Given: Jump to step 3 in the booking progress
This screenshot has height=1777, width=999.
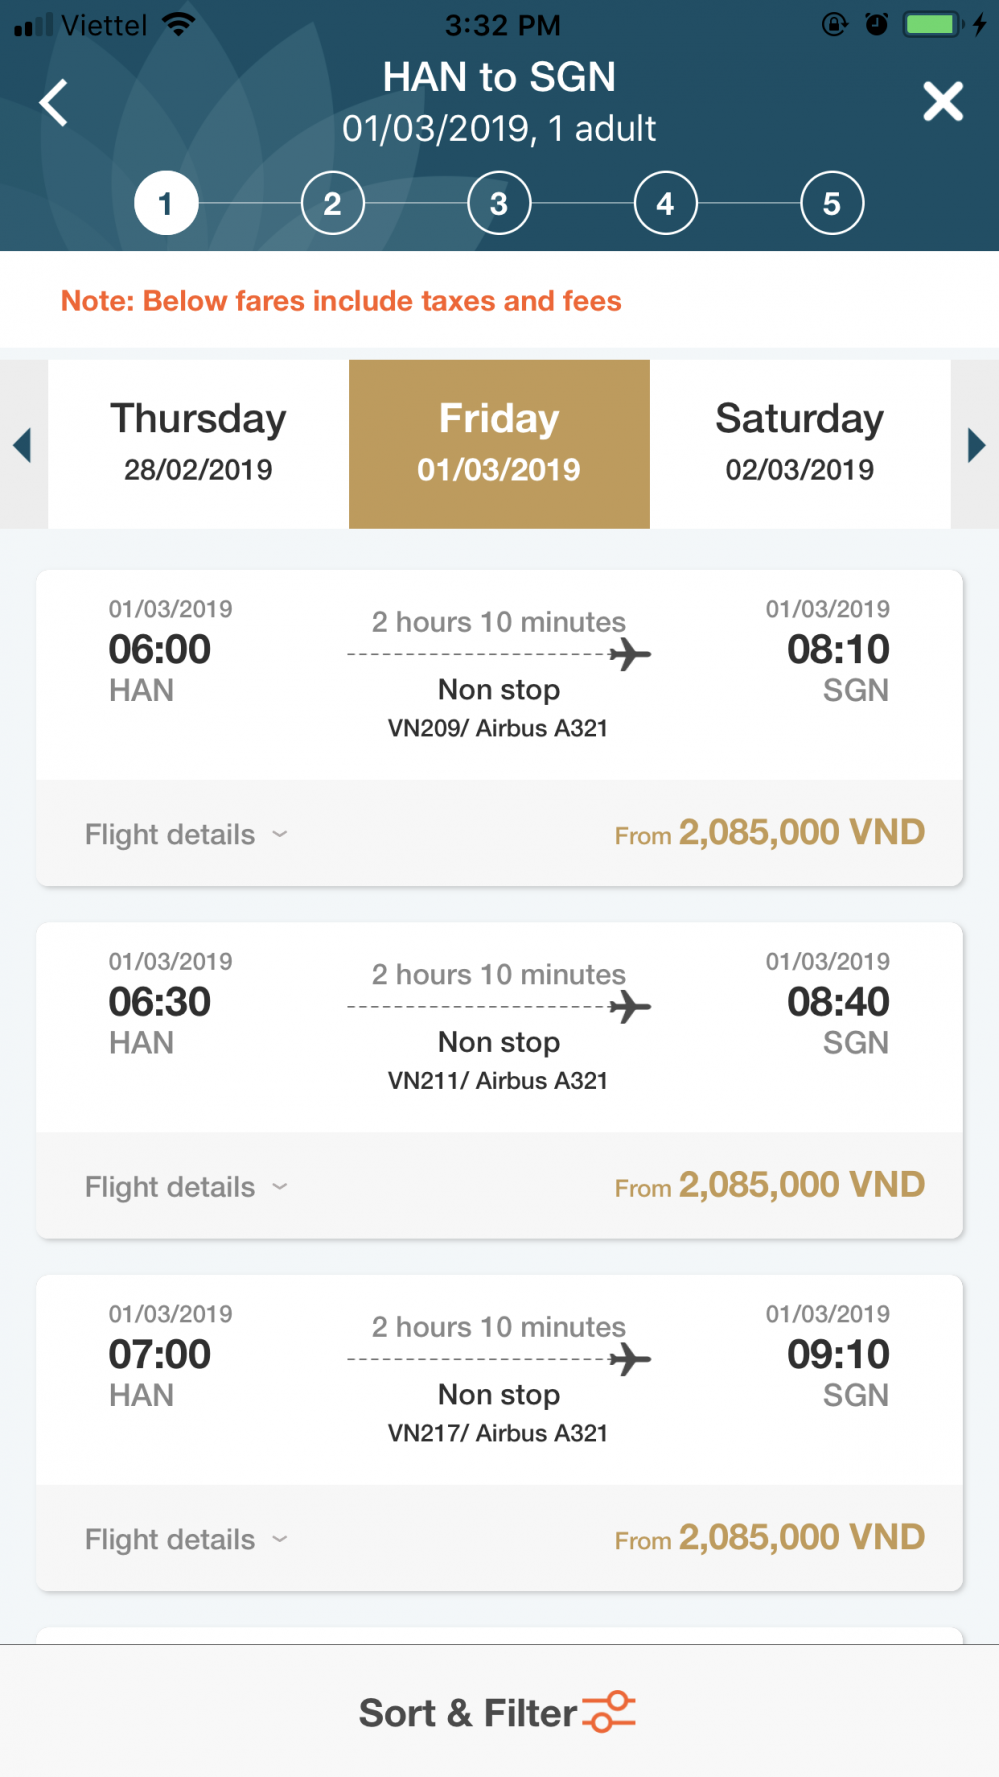Looking at the screenshot, I should [499, 204].
